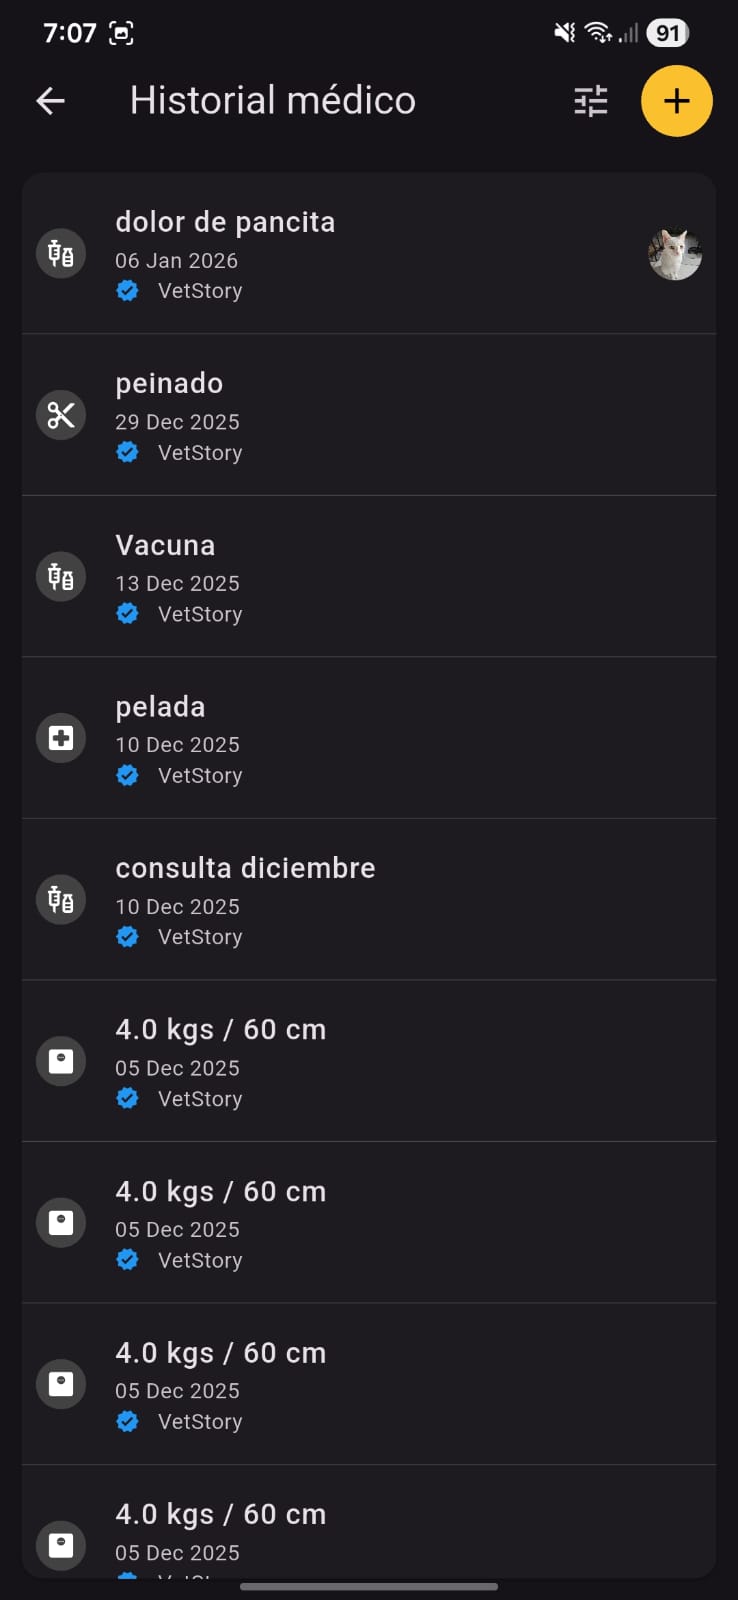Screen dimensions: 738x1600
Task: Tap the "Historial médico" page title
Action: (x=272, y=101)
